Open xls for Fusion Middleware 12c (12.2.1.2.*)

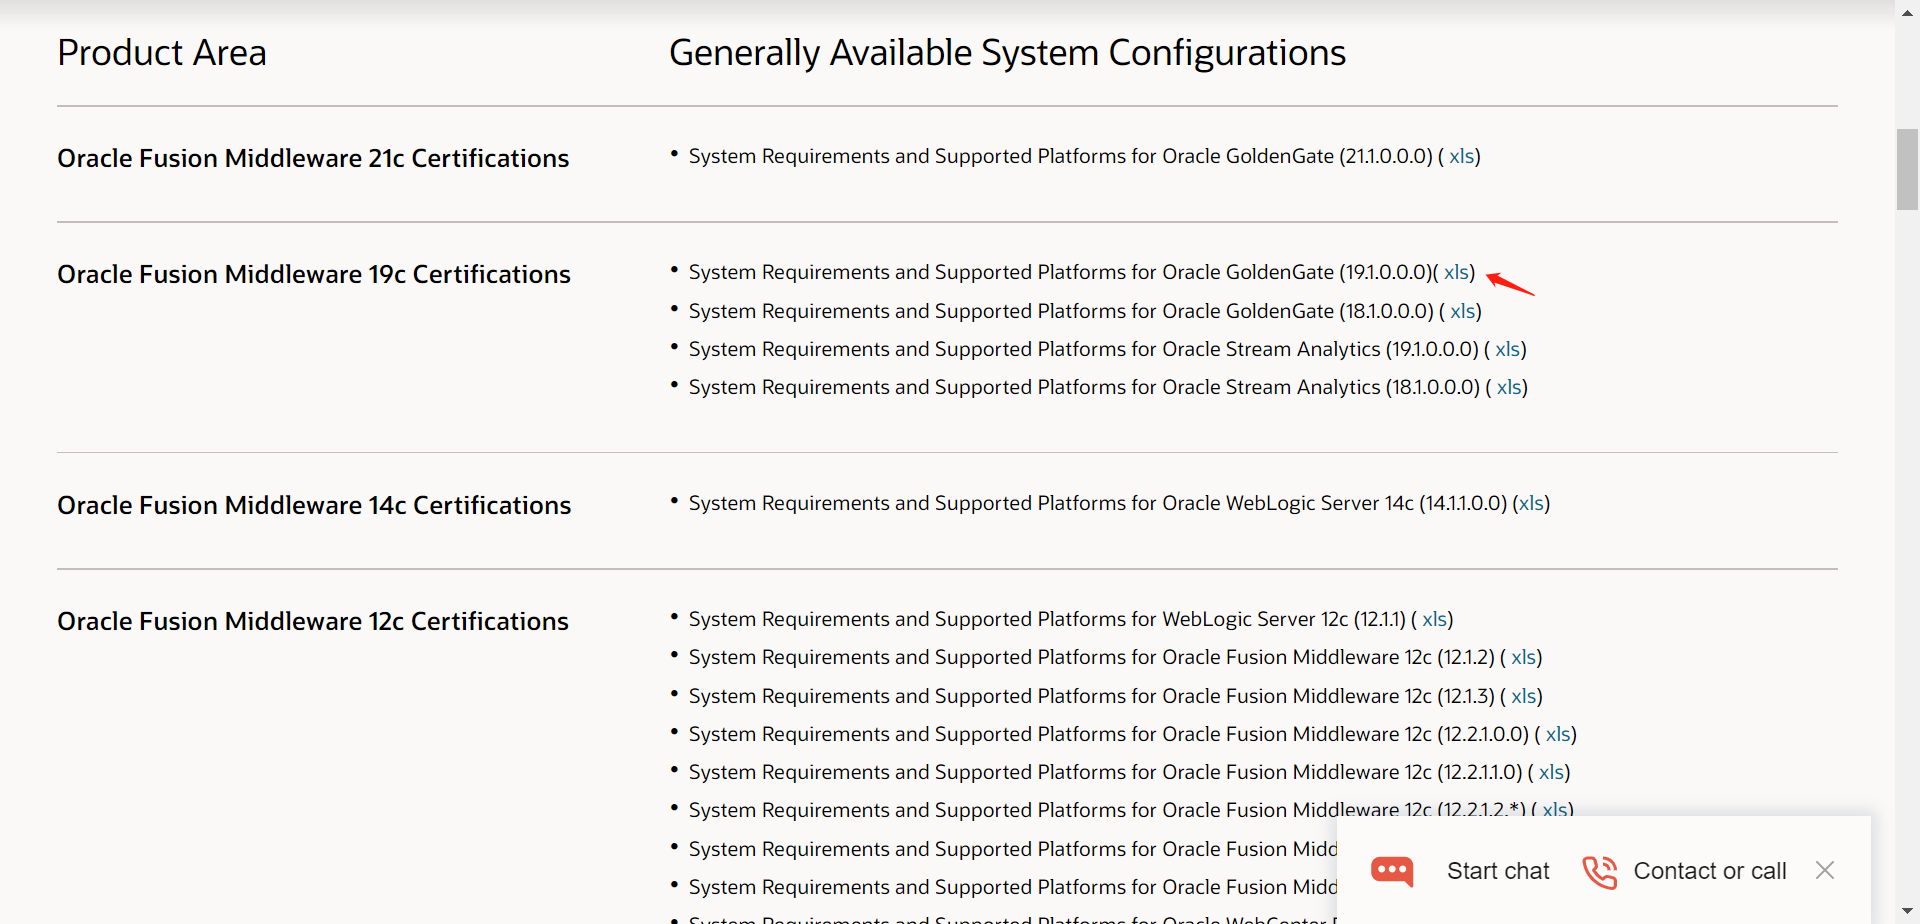(1554, 810)
